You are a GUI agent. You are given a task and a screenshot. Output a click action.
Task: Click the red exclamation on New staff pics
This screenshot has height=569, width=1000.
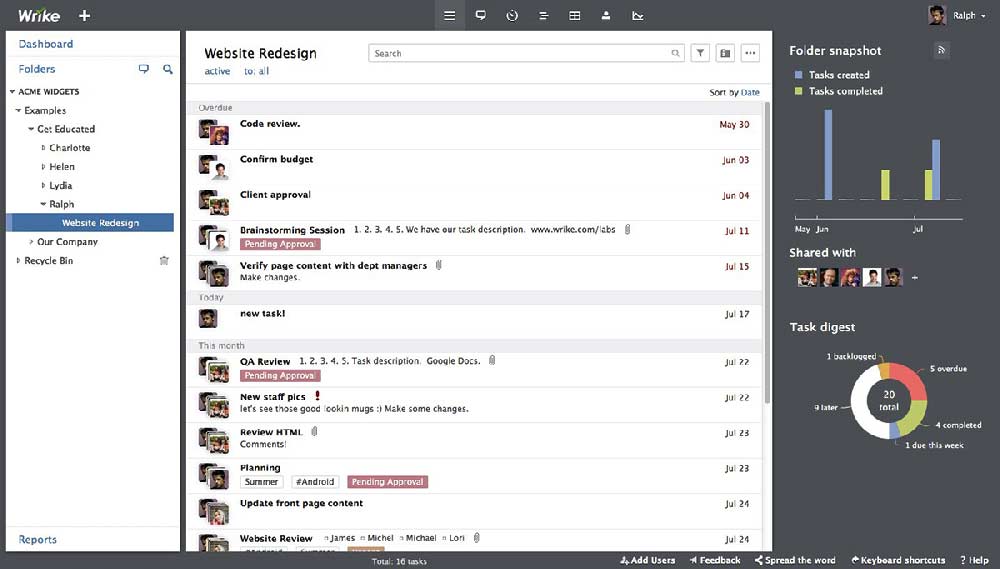pos(318,396)
